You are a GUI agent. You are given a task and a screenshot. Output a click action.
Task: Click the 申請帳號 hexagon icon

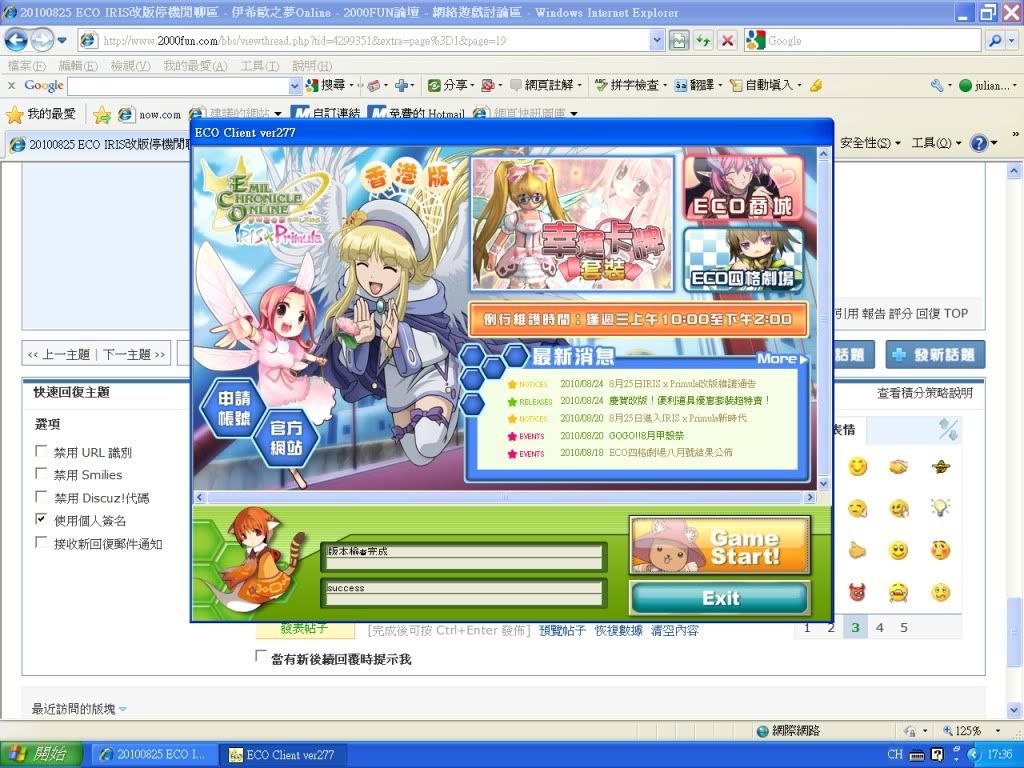coord(230,409)
